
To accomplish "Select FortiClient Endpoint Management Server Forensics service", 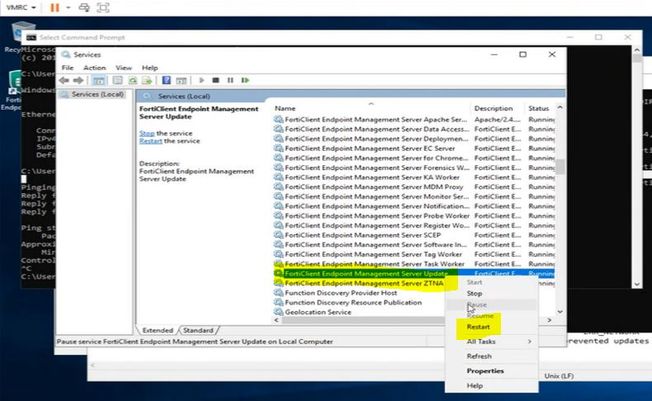I will pos(414,168).
